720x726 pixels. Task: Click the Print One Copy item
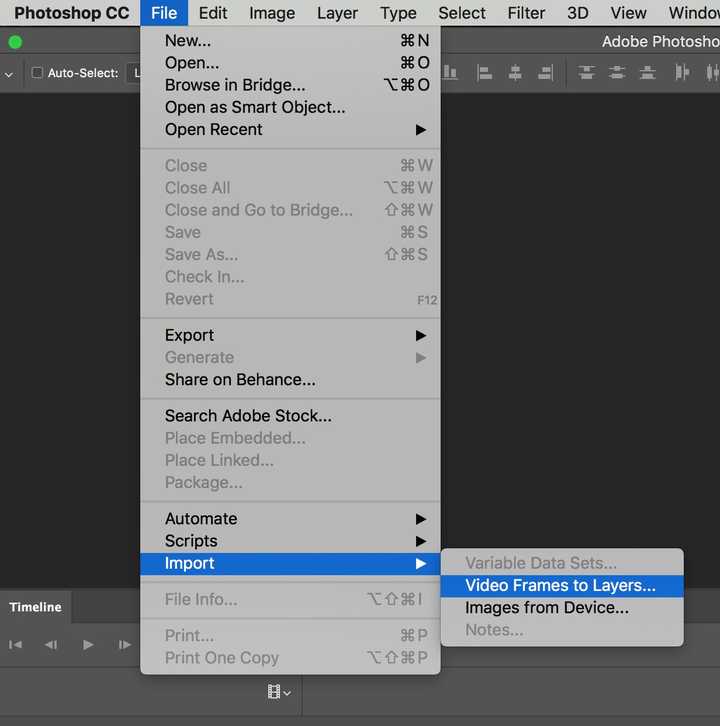[290, 657]
